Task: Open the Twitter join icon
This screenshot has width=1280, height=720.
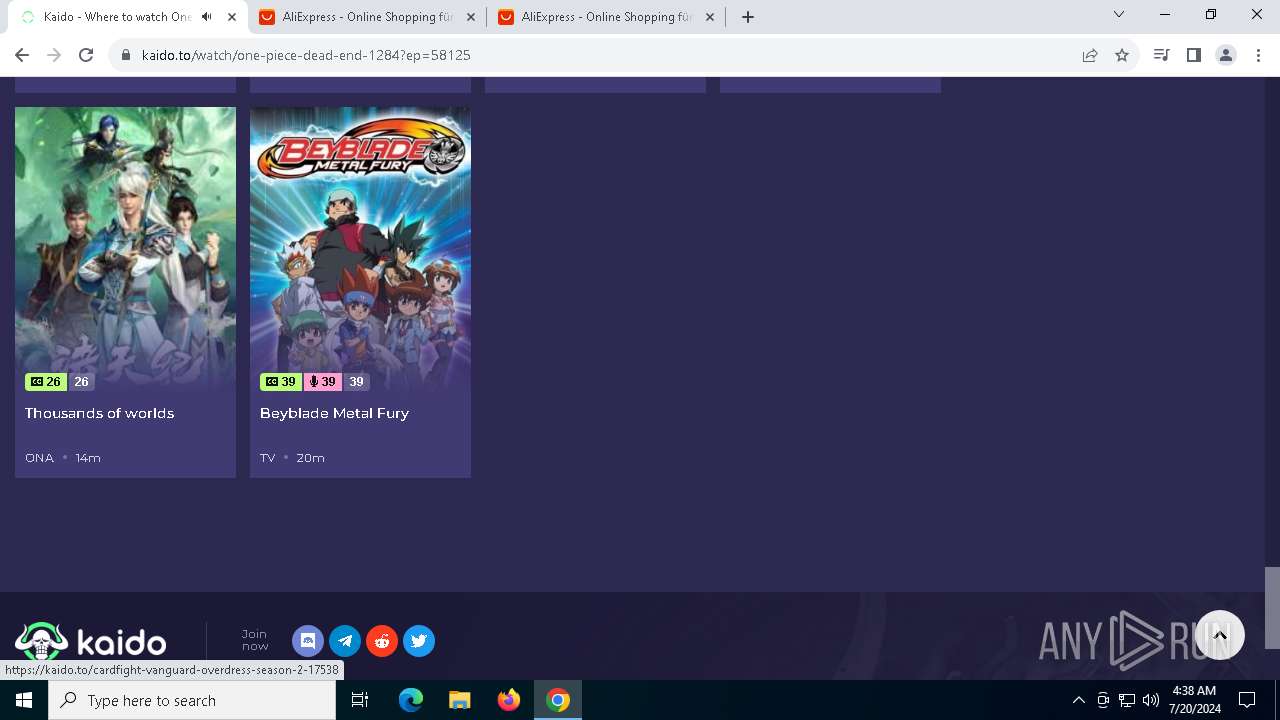Action: [x=419, y=641]
